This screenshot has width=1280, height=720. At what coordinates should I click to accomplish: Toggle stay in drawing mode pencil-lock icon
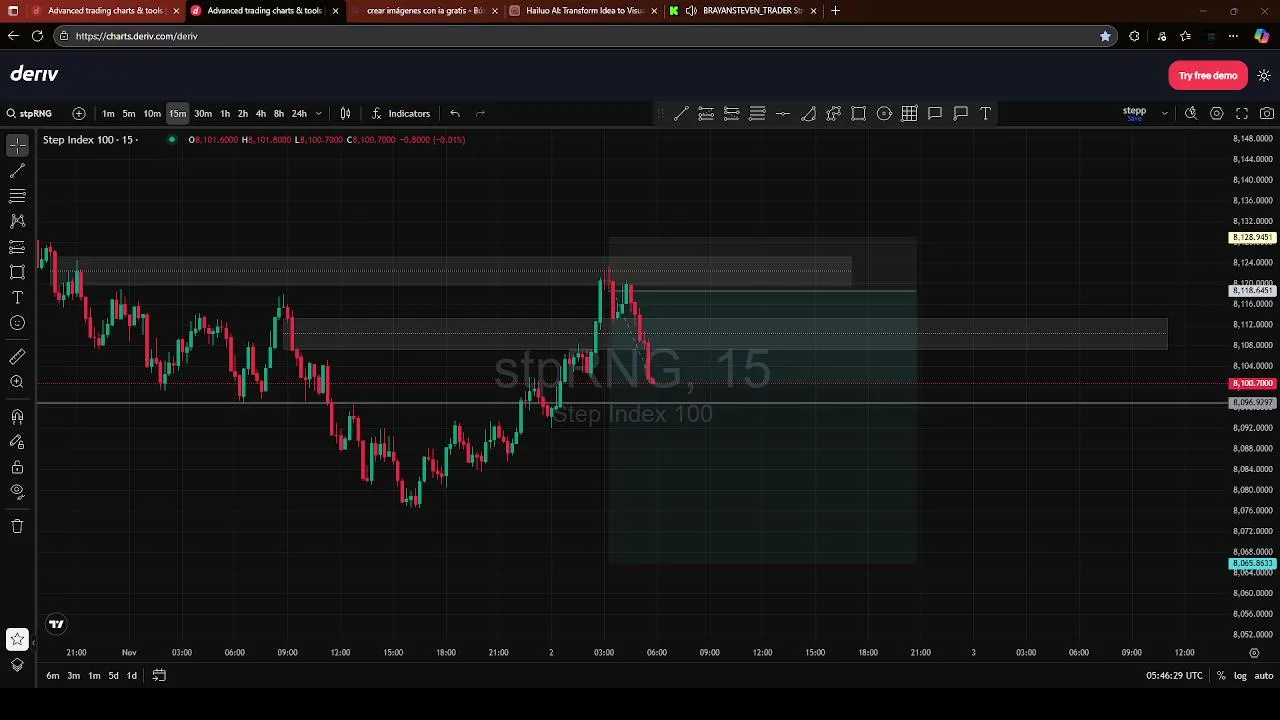[17, 442]
